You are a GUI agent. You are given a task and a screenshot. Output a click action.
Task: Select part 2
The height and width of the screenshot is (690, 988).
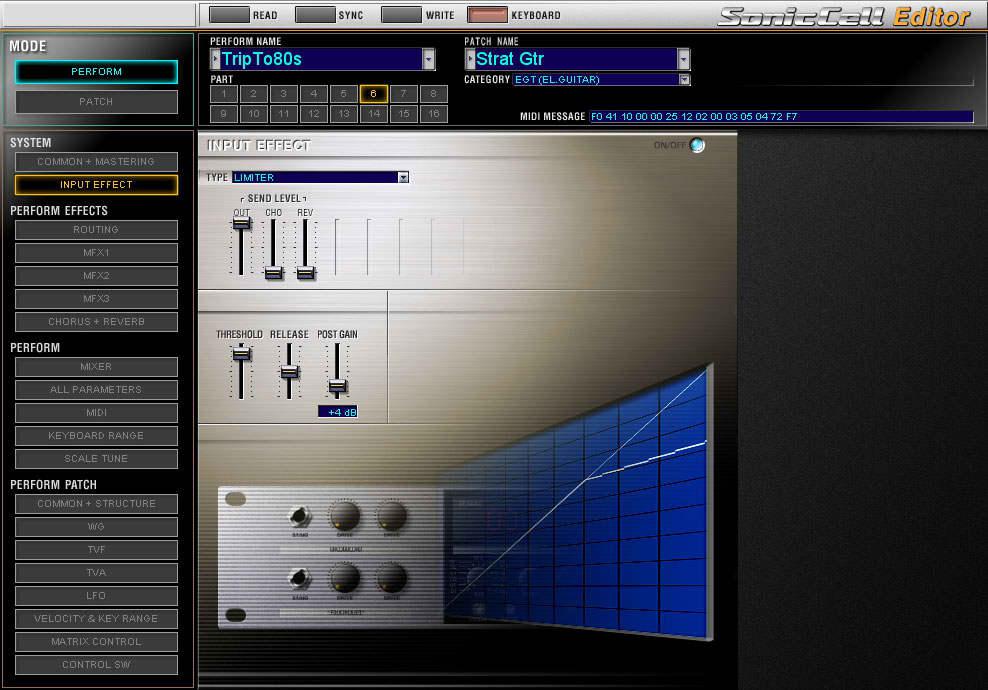tap(253, 94)
